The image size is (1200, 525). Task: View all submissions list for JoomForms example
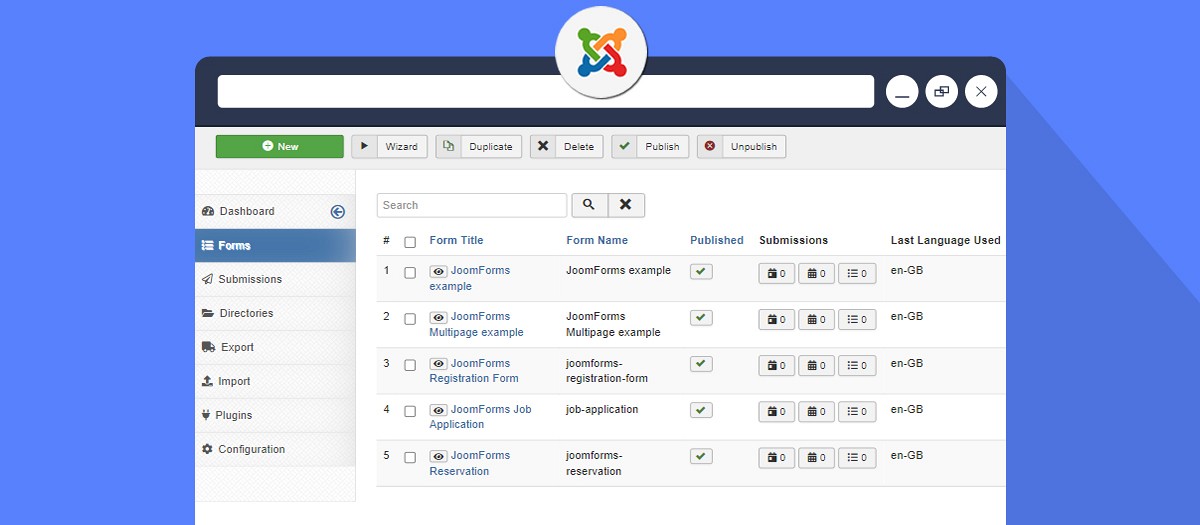[857, 273]
